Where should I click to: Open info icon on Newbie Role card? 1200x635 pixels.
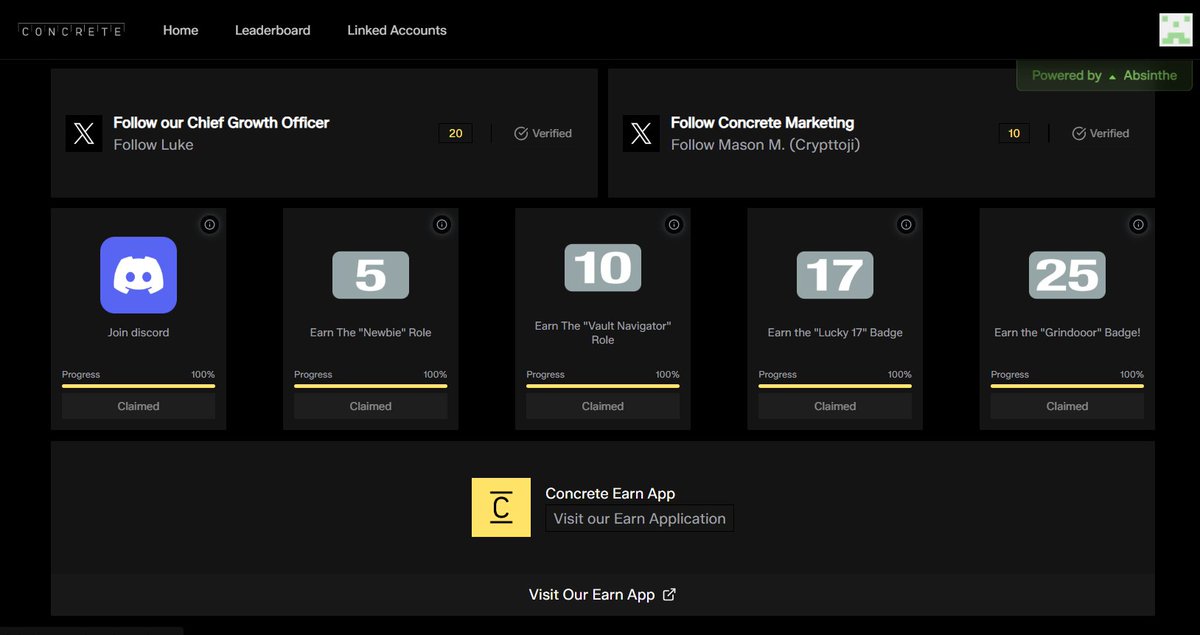[x=441, y=225]
